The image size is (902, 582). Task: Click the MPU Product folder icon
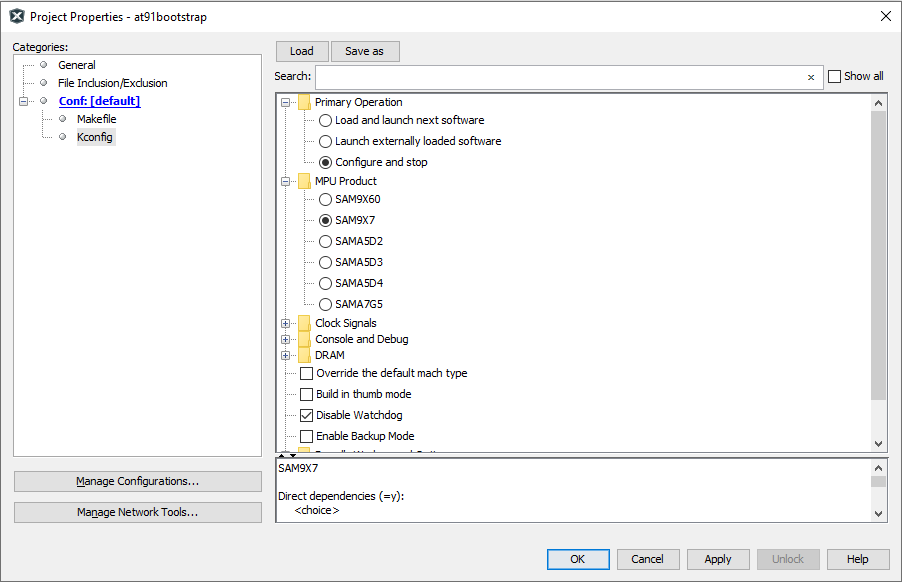pyautogui.click(x=304, y=181)
